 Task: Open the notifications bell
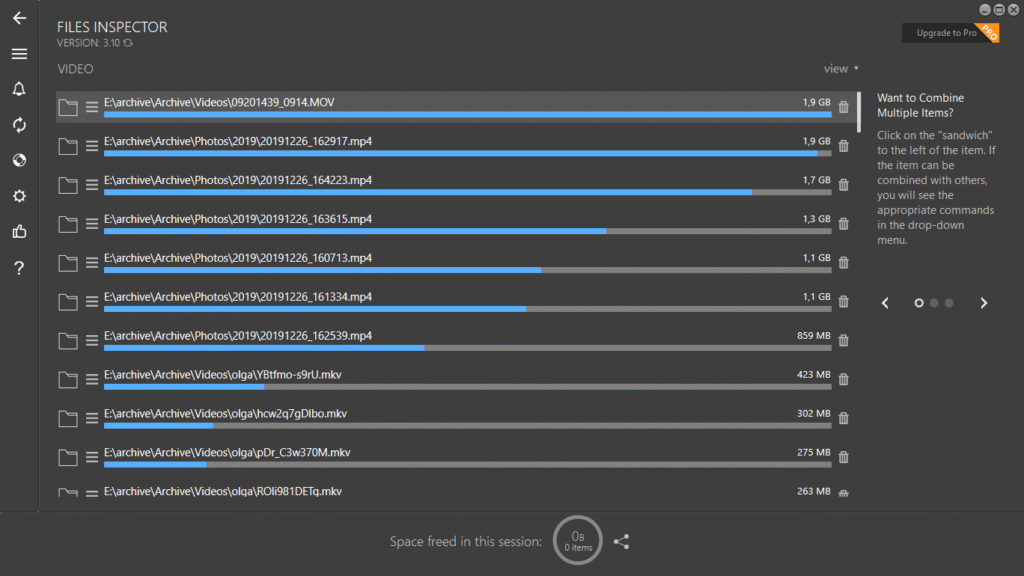pos(19,90)
